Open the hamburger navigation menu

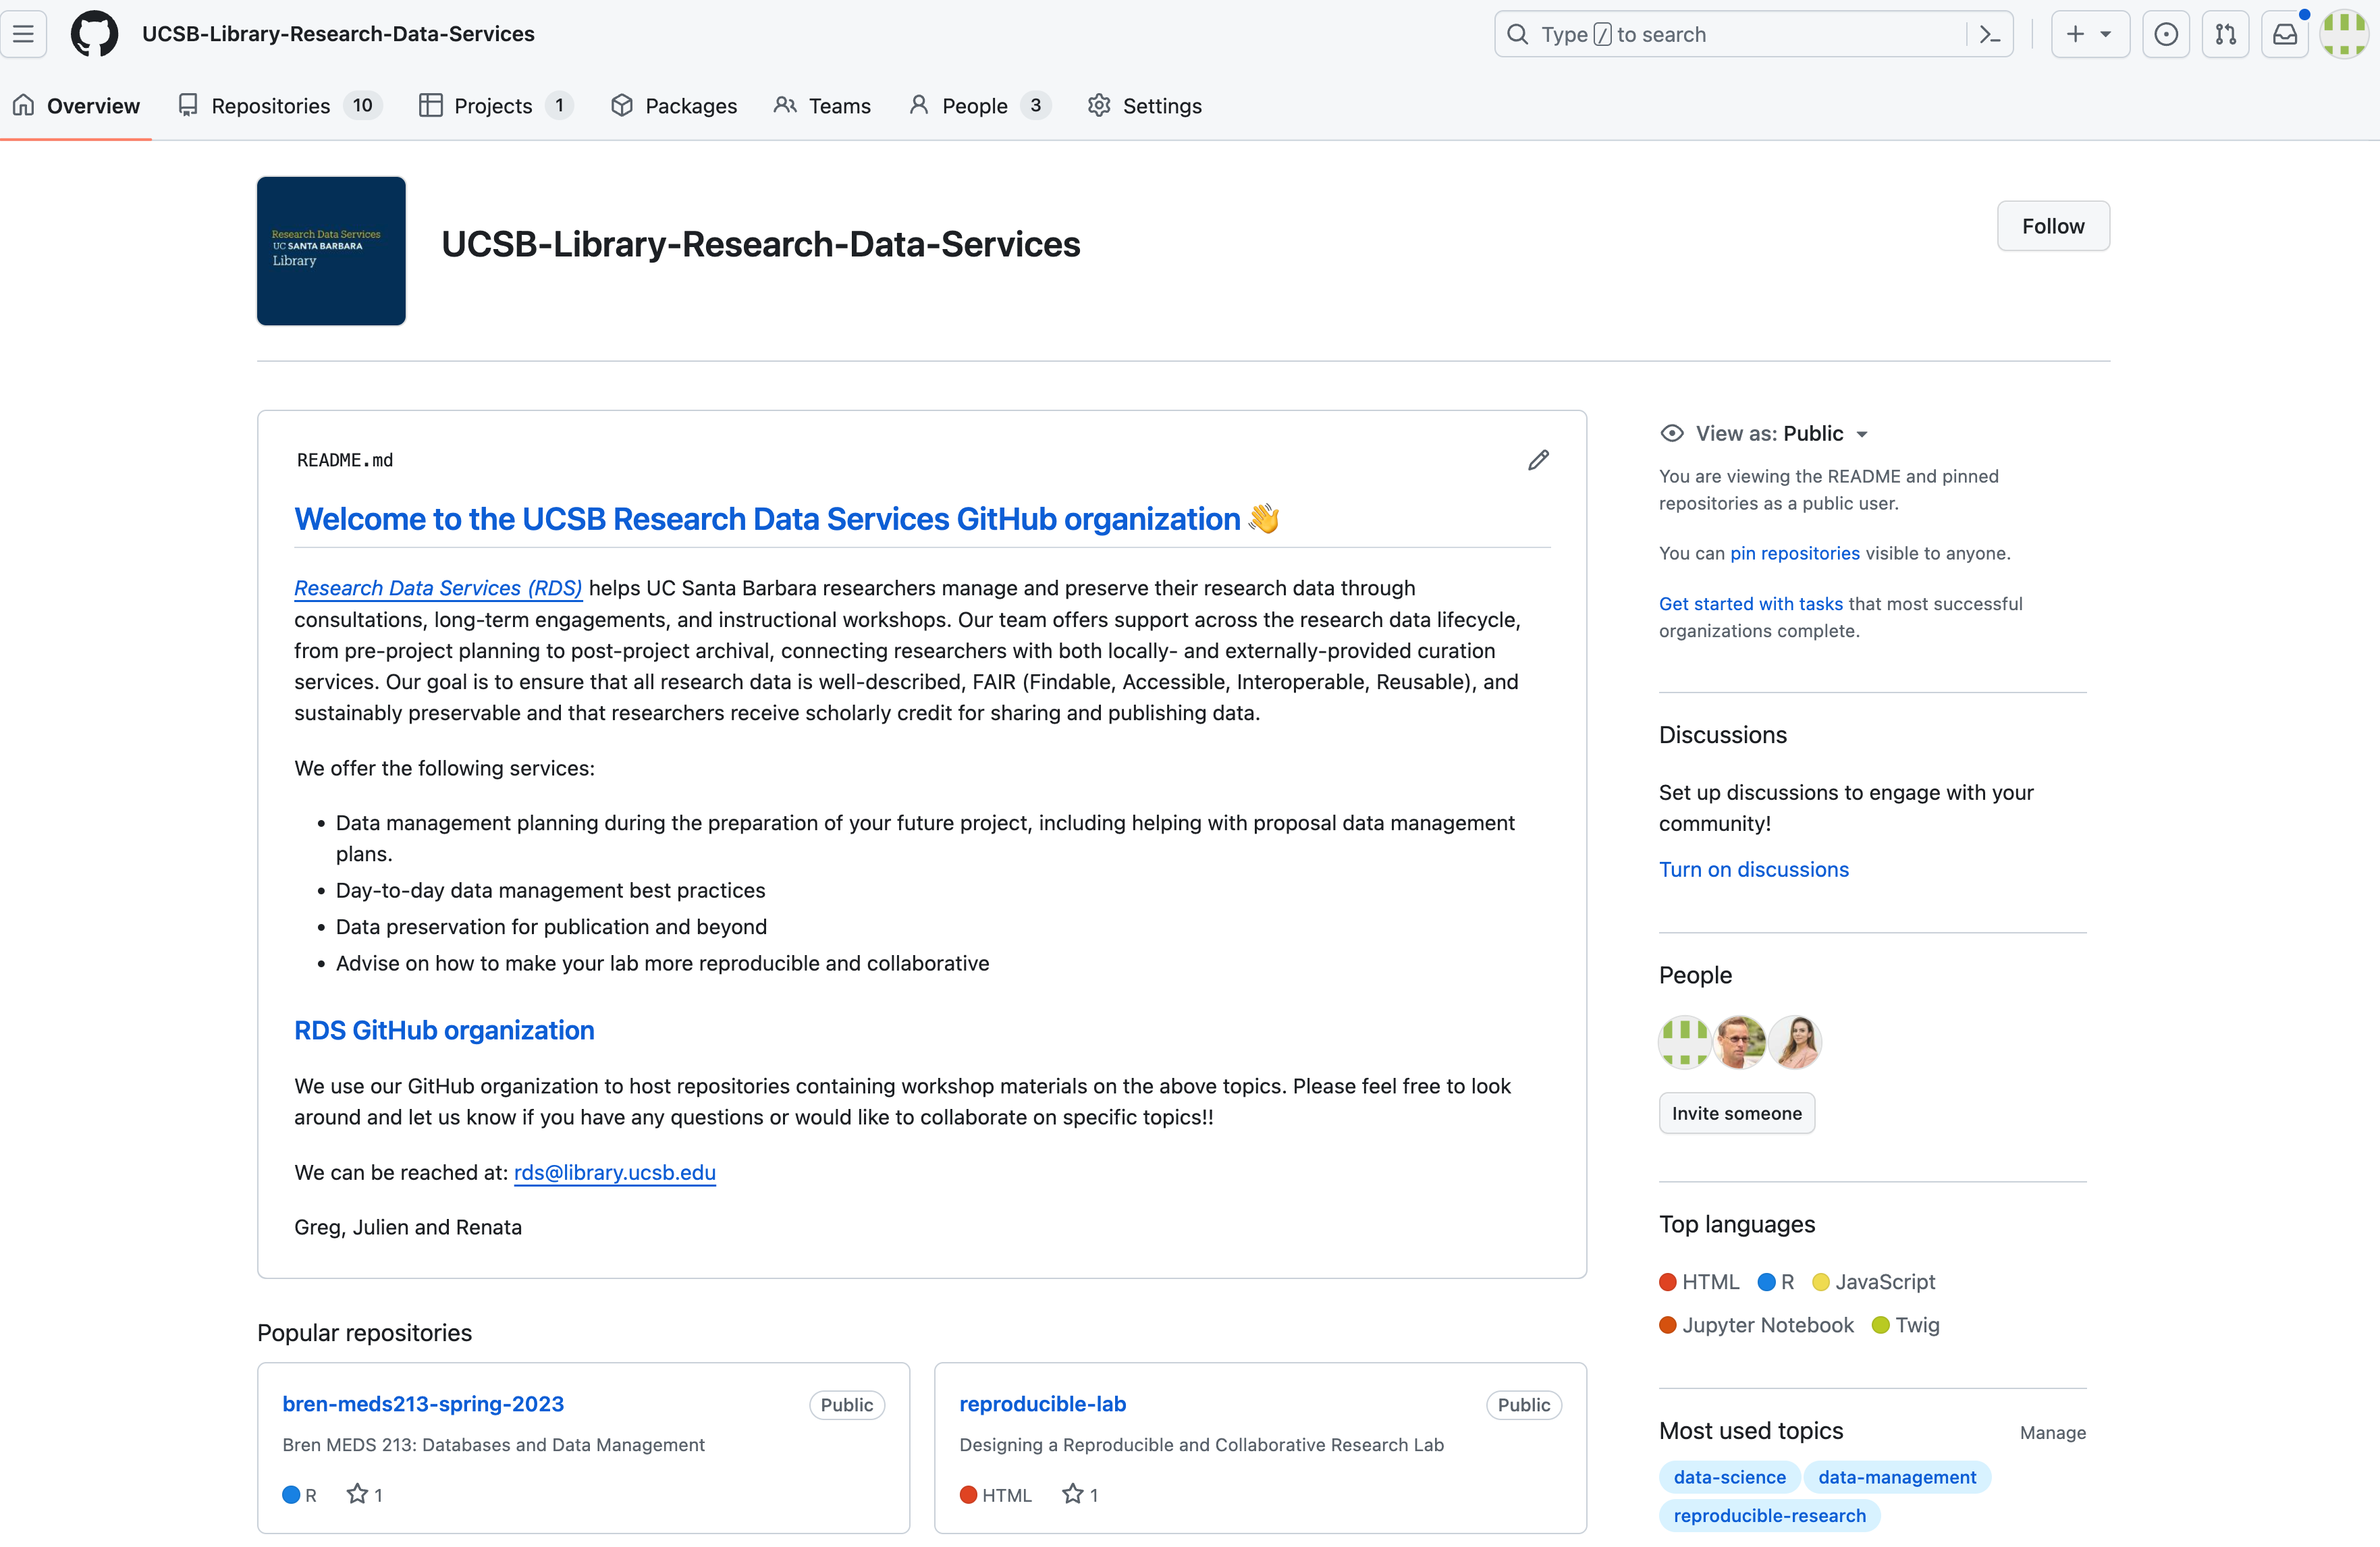[24, 34]
